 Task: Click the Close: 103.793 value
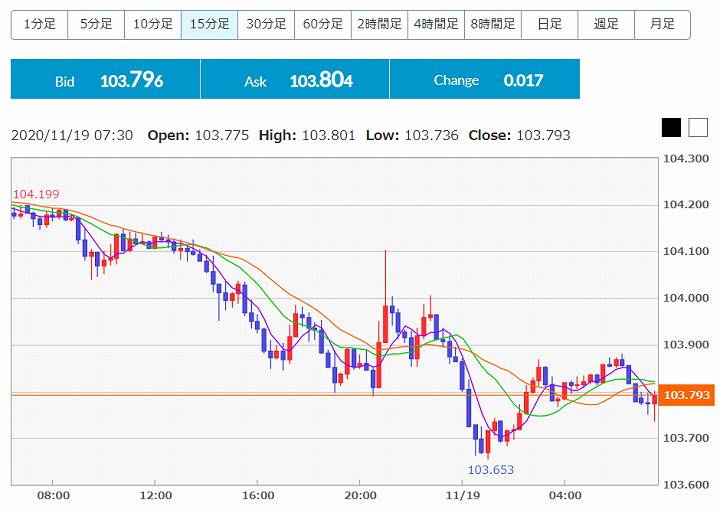coord(519,135)
